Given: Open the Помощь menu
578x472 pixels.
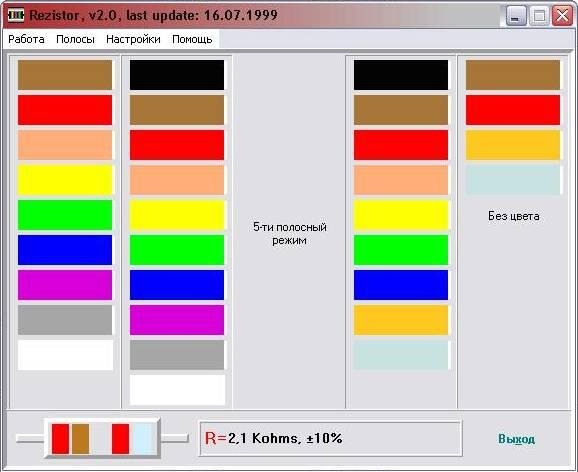Looking at the screenshot, I should tap(192, 39).
